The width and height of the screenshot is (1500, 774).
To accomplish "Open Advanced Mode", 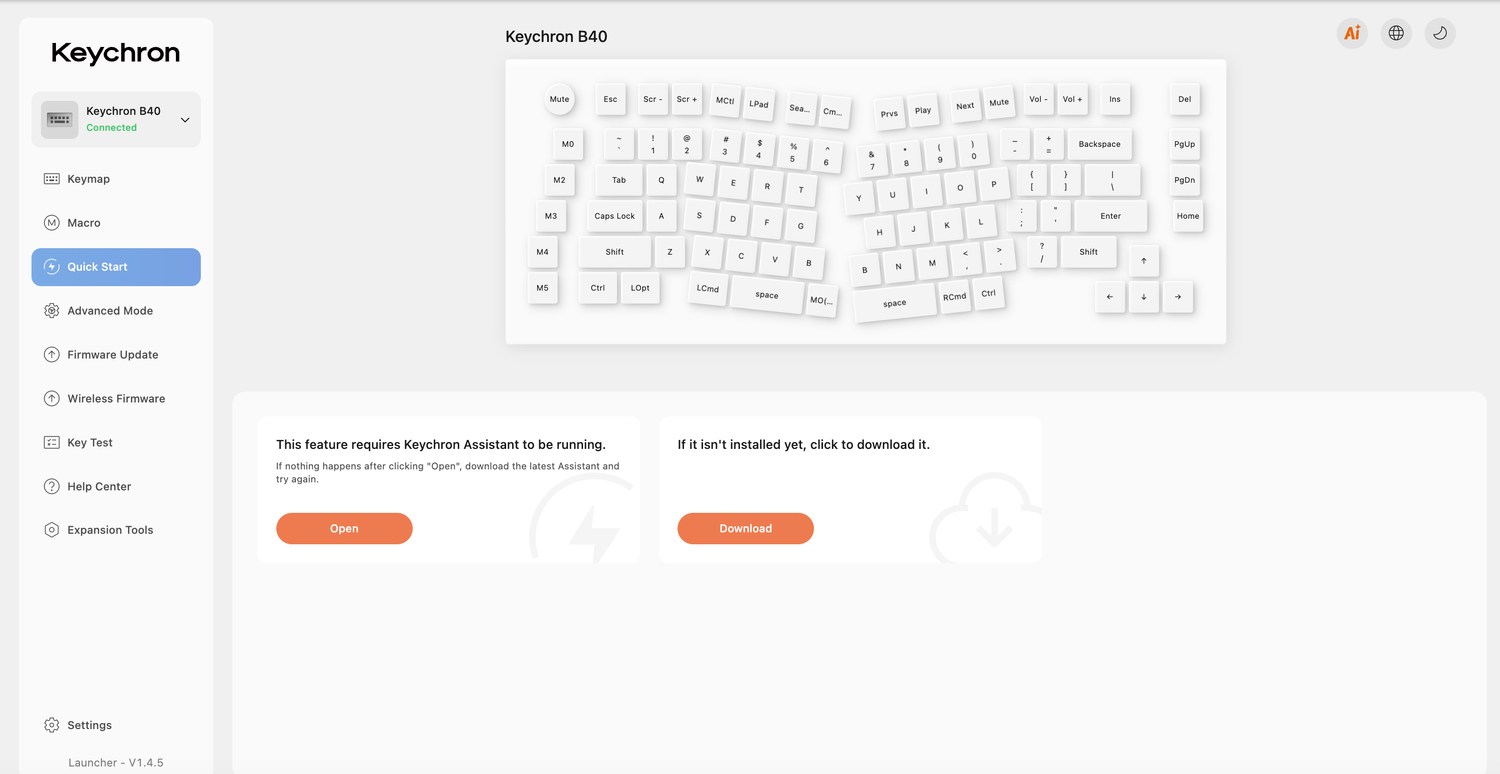I will coord(116,311).
